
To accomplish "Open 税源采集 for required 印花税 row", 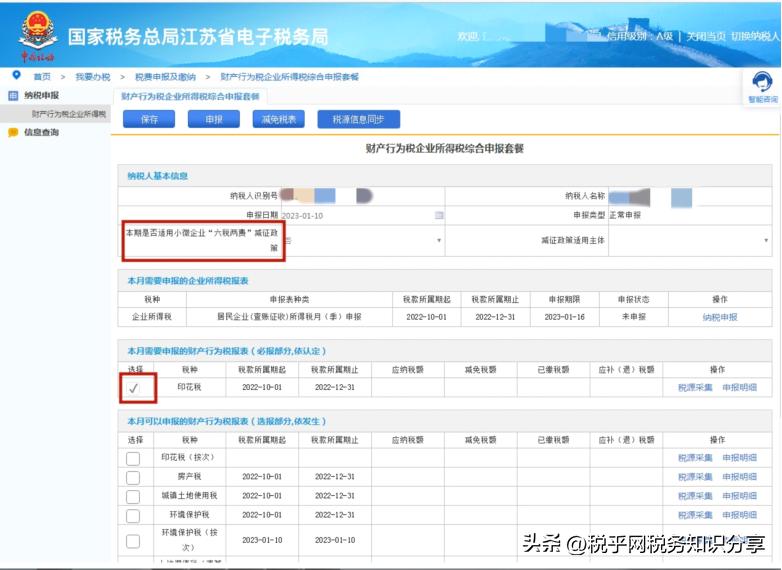I will pos(695,387).
